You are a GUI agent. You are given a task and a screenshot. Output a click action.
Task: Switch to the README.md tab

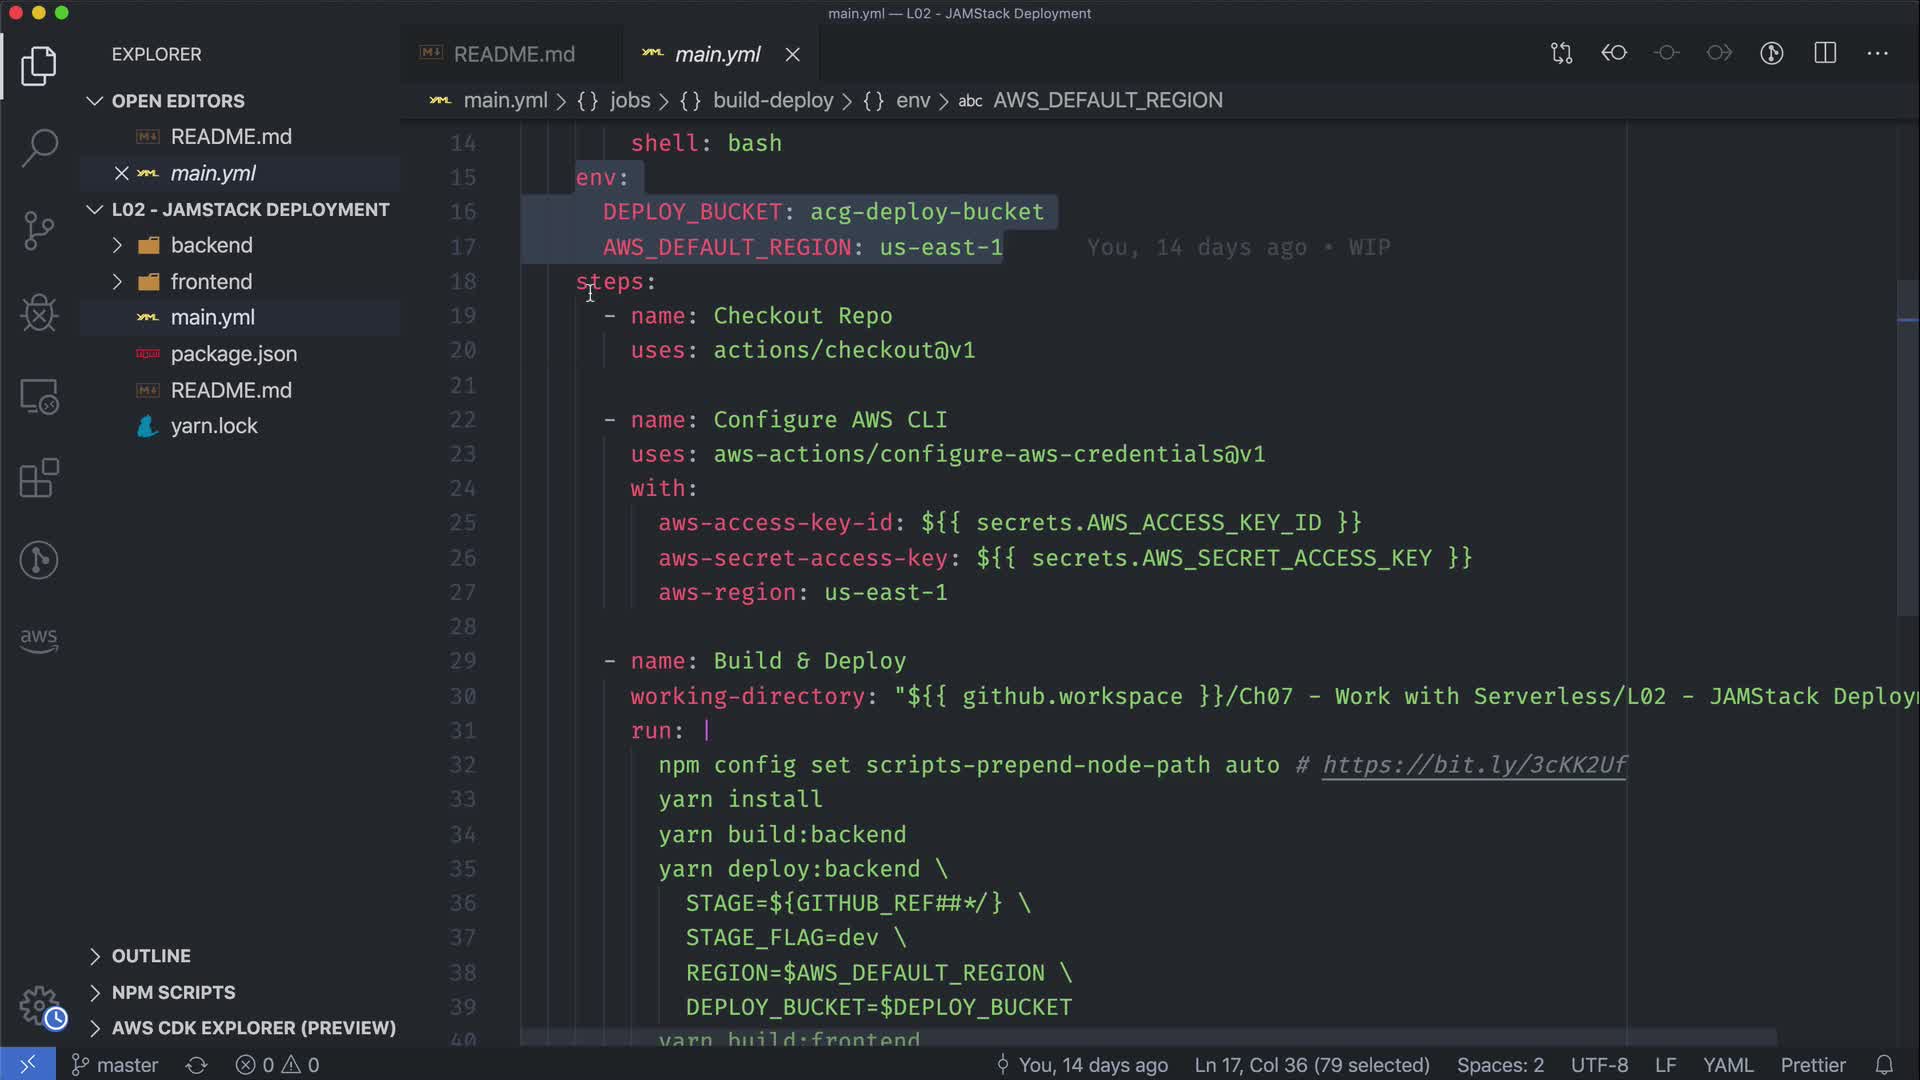pos(513,54)
